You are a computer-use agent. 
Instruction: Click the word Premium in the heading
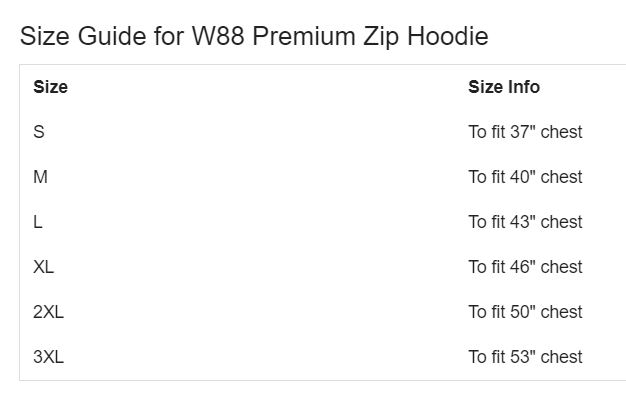click(x=304, y=36)
